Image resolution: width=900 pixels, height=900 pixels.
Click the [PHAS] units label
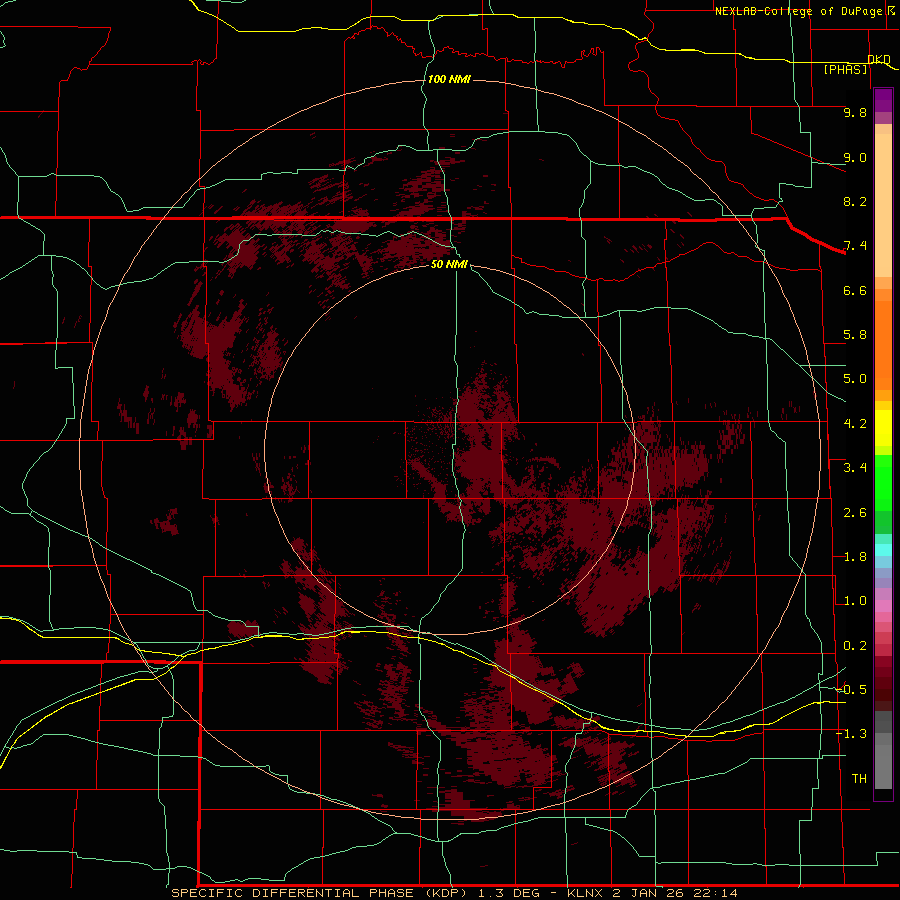coord(845,69)
